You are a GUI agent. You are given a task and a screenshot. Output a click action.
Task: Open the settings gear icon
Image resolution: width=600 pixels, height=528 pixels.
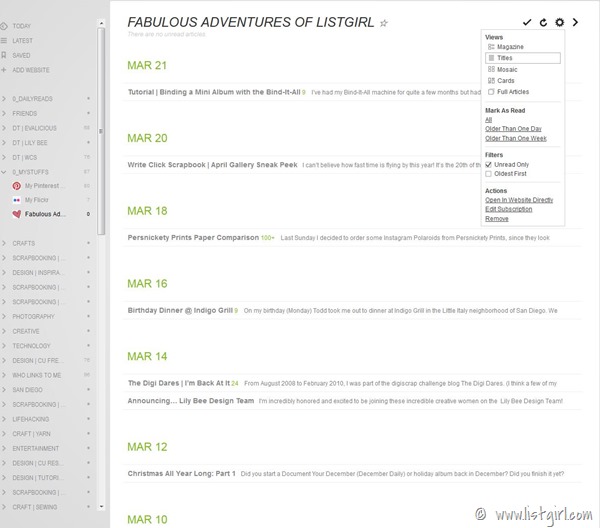[x=559, y=22]
